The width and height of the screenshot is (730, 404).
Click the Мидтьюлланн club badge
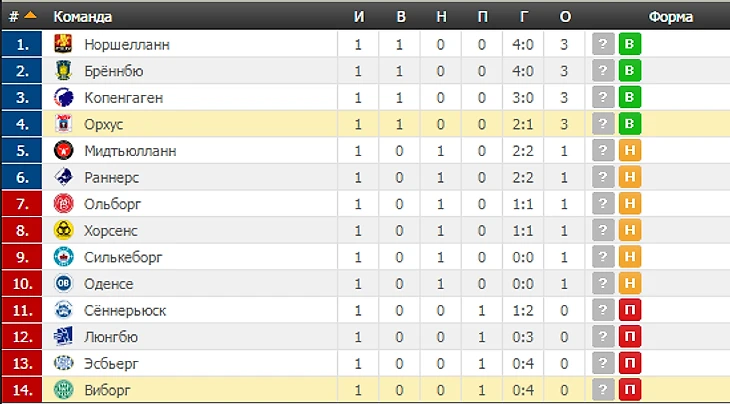click(x=63, y=150)
